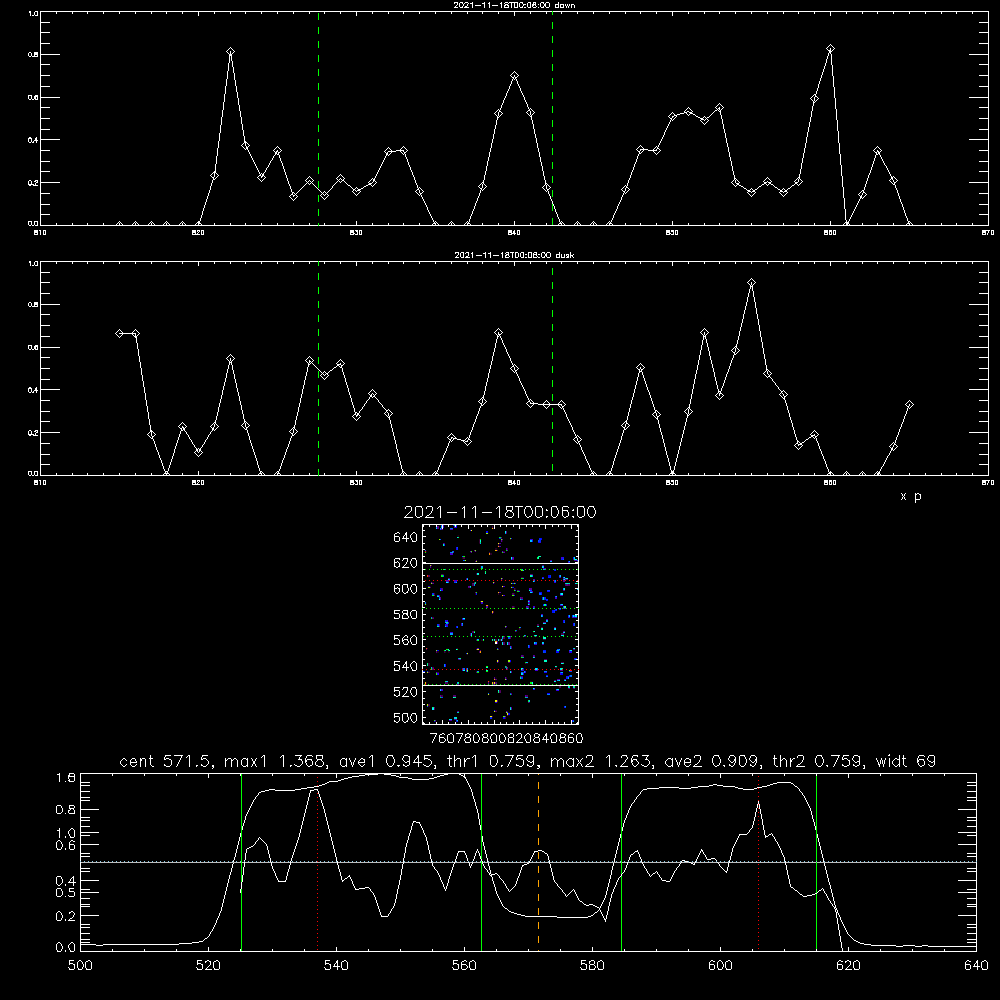Click bottom plot x-axis label 560
This screenshot has height=1000, width=1000.
point(464,965)
